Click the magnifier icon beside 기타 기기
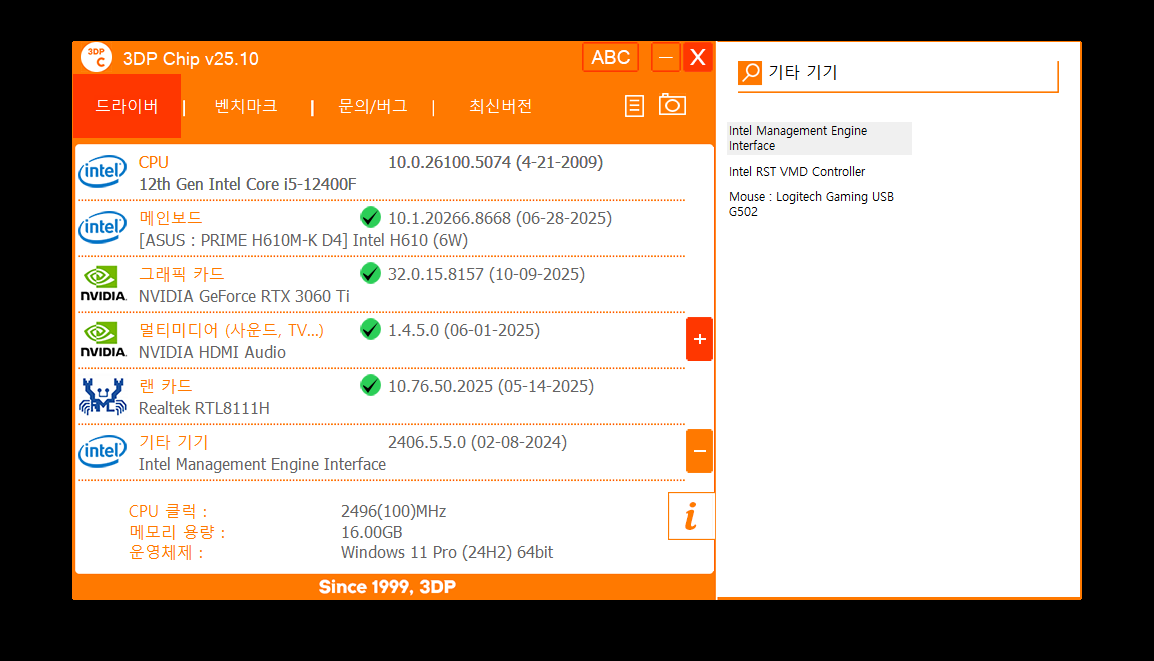This screenshot has height=661, width=1154. click(750, 73)
